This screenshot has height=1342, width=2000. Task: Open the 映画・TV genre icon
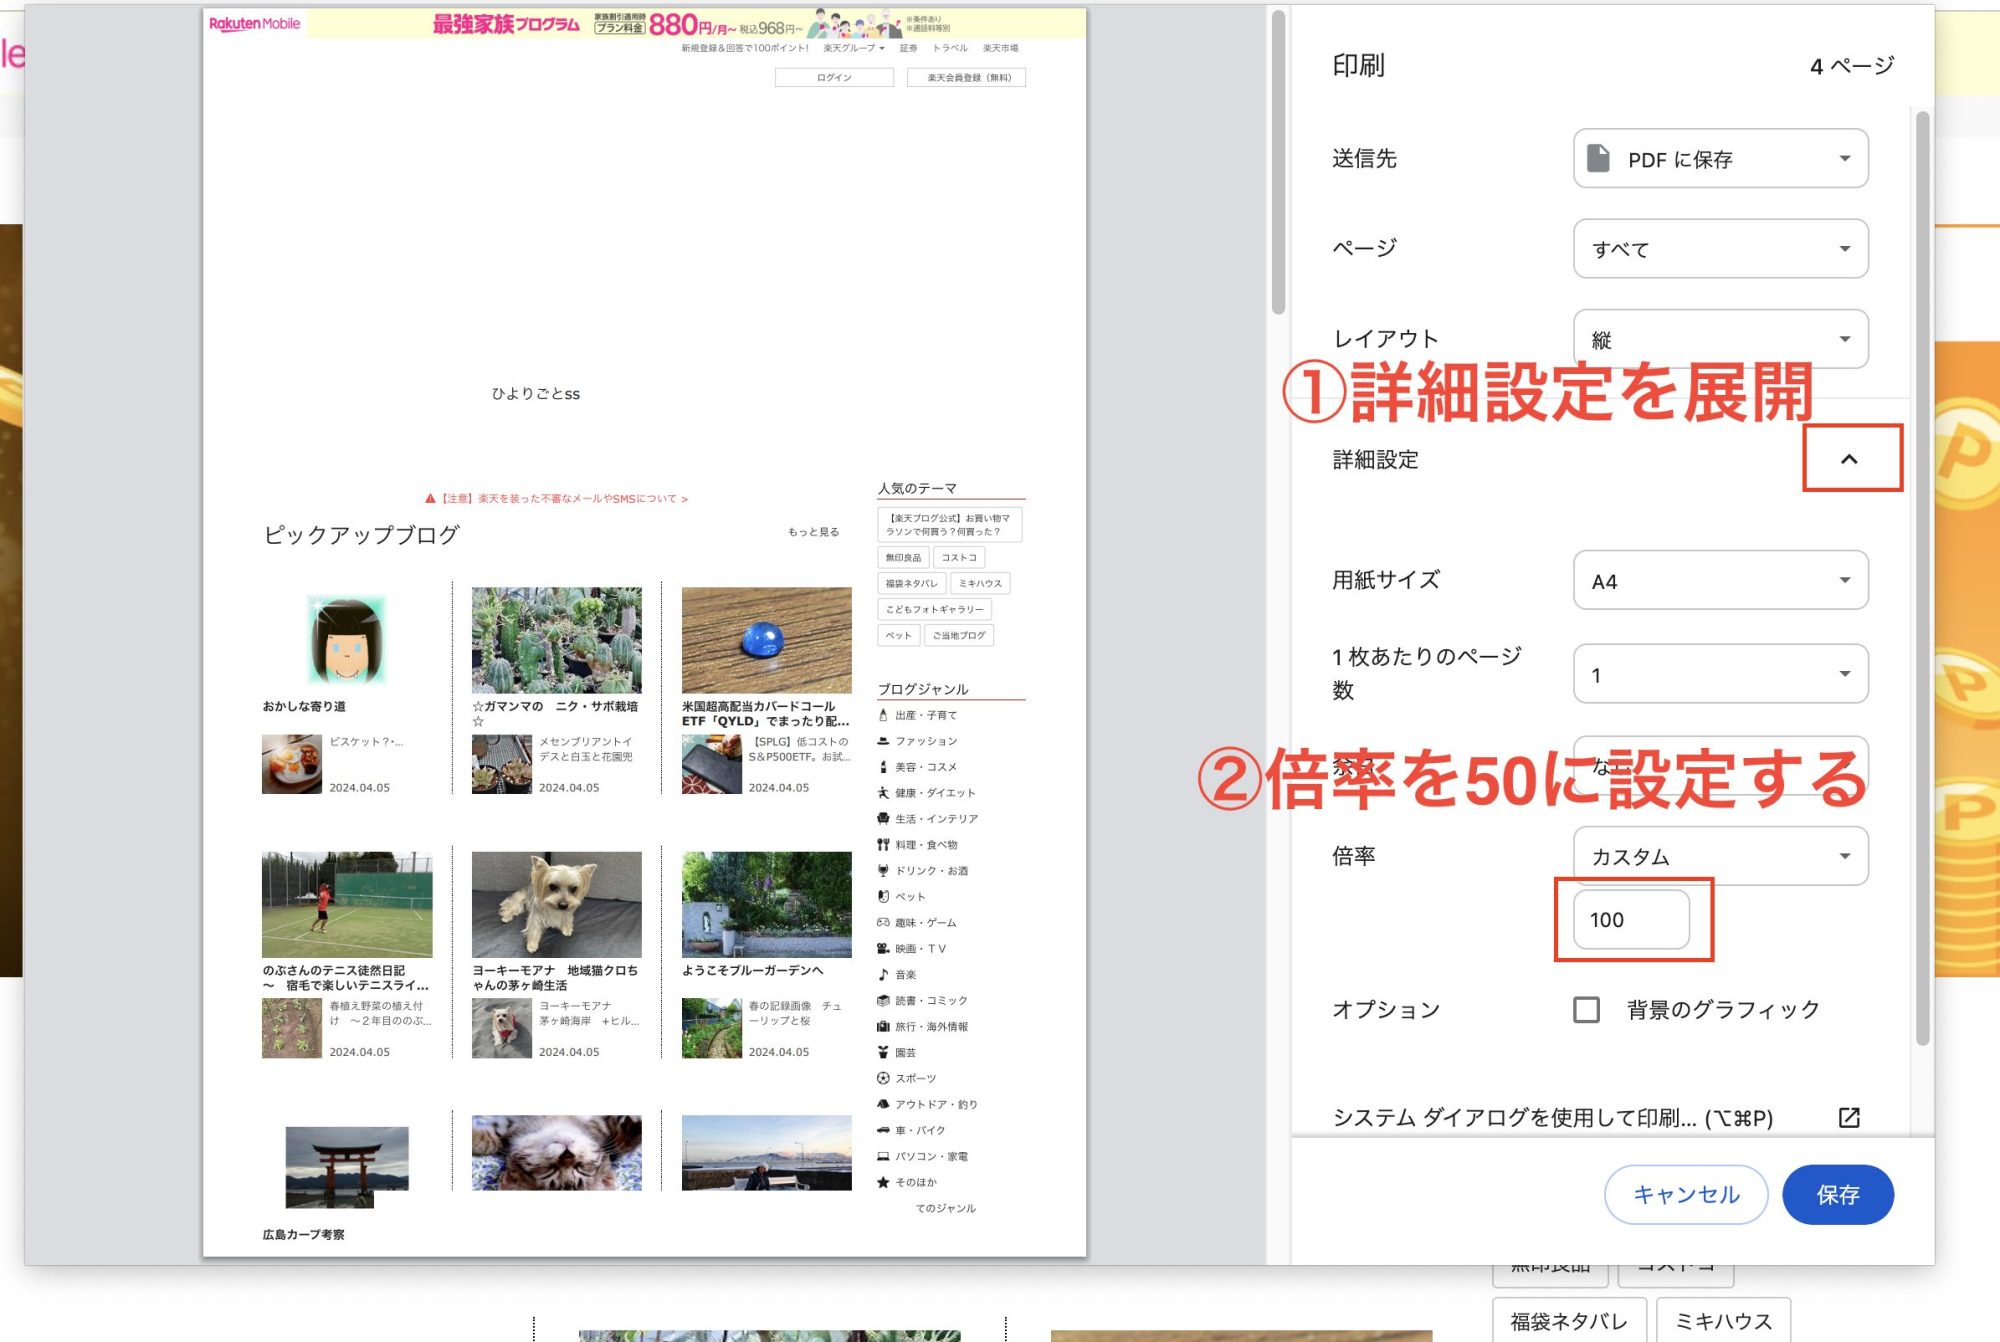pyautogui.click(x=883, y=947)
